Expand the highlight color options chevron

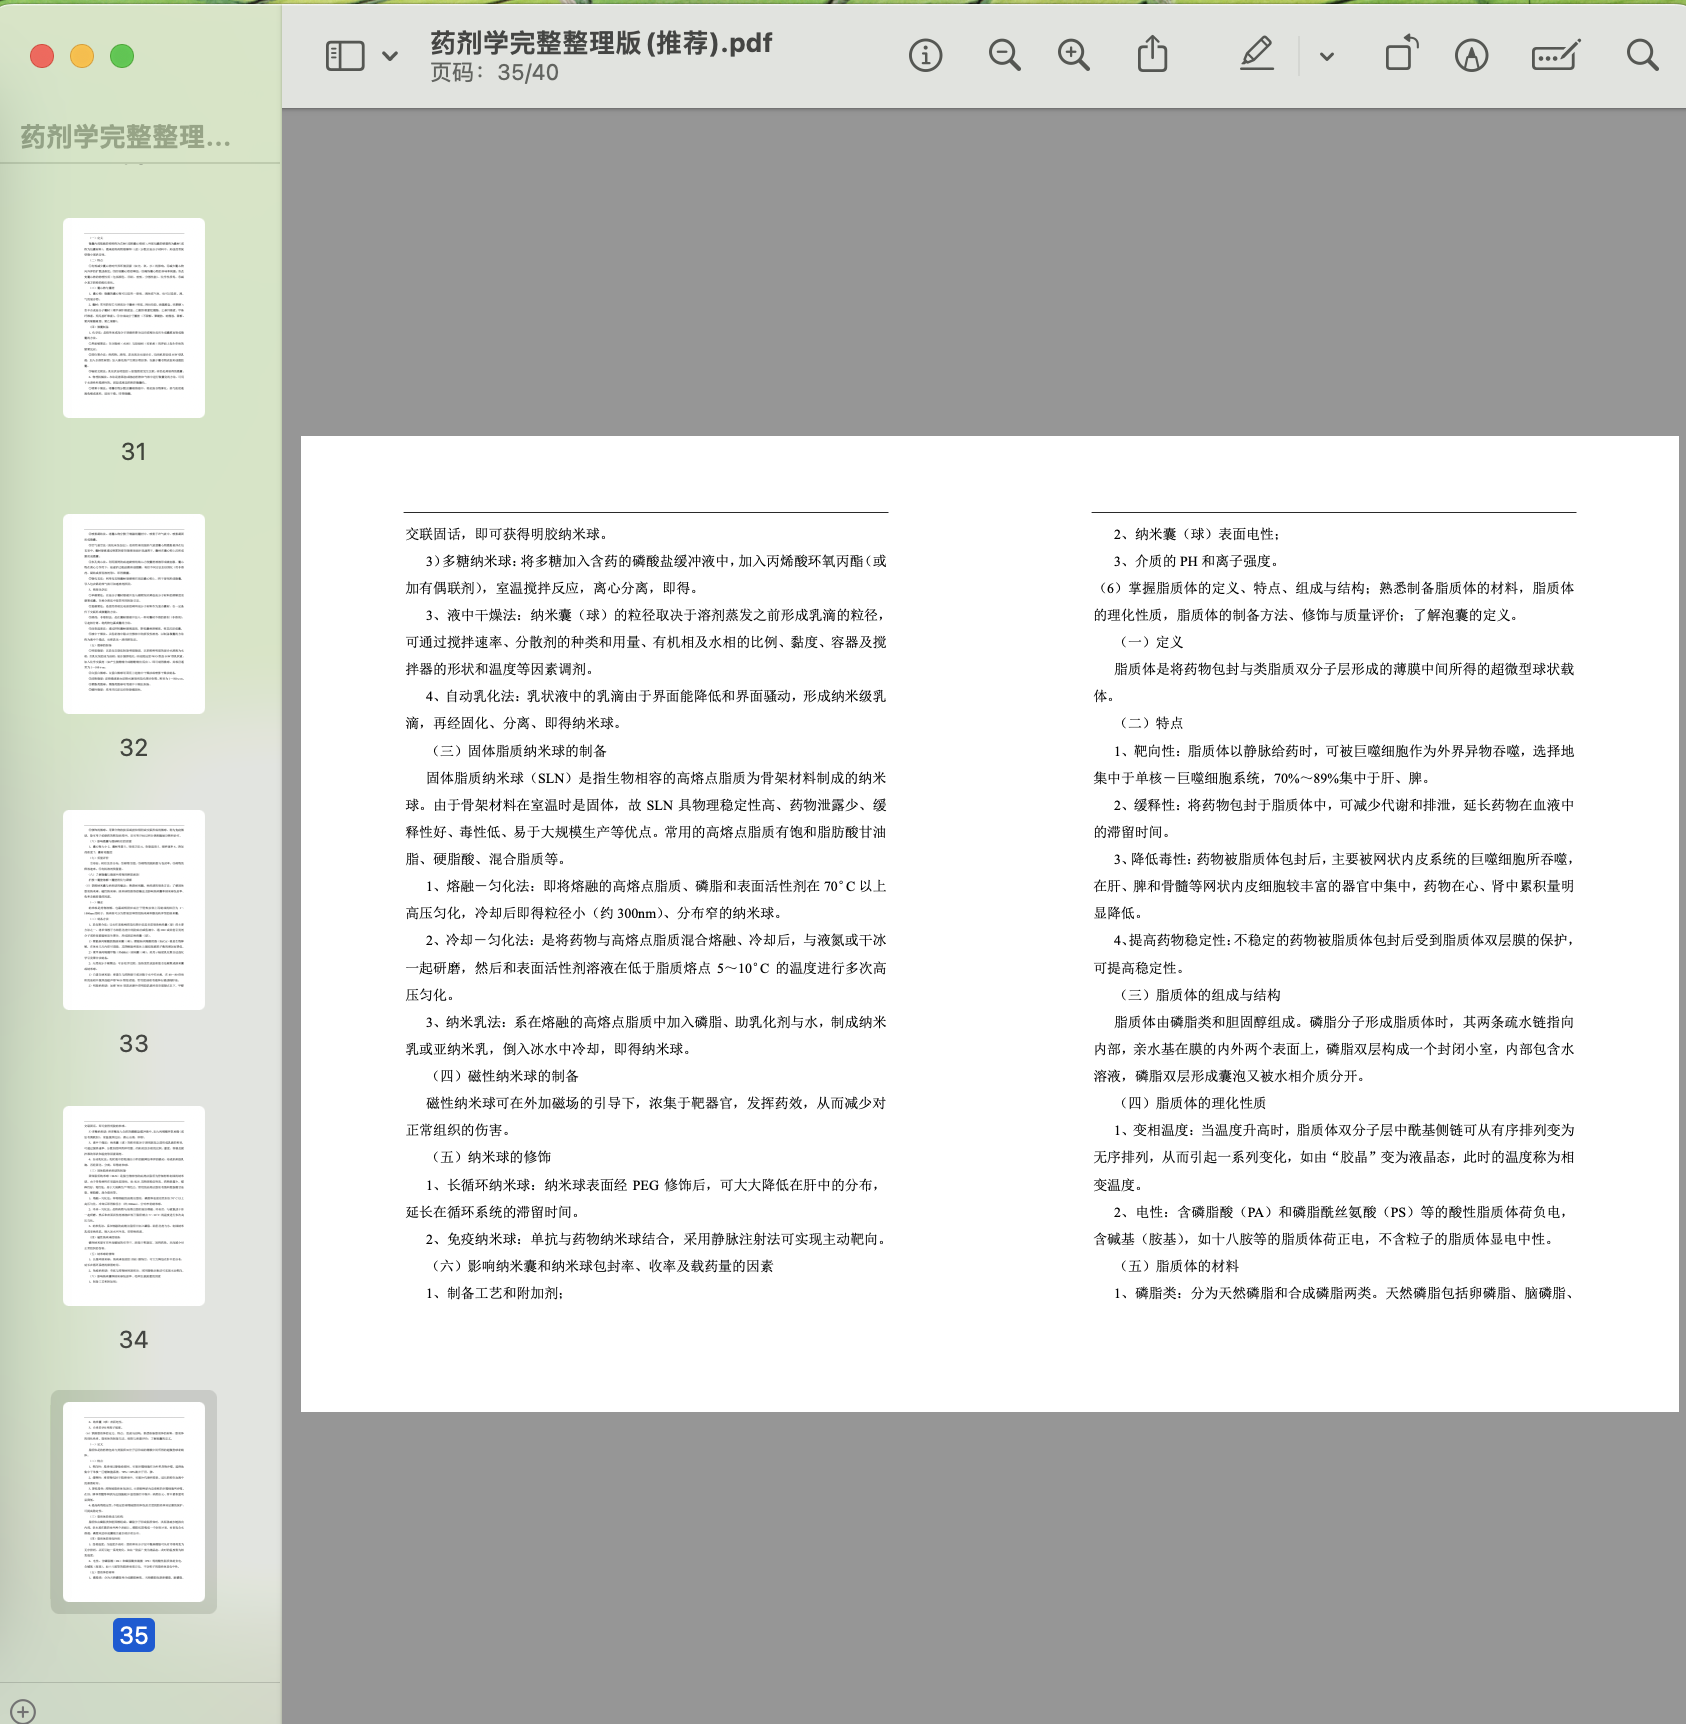tap(1327, 57)
